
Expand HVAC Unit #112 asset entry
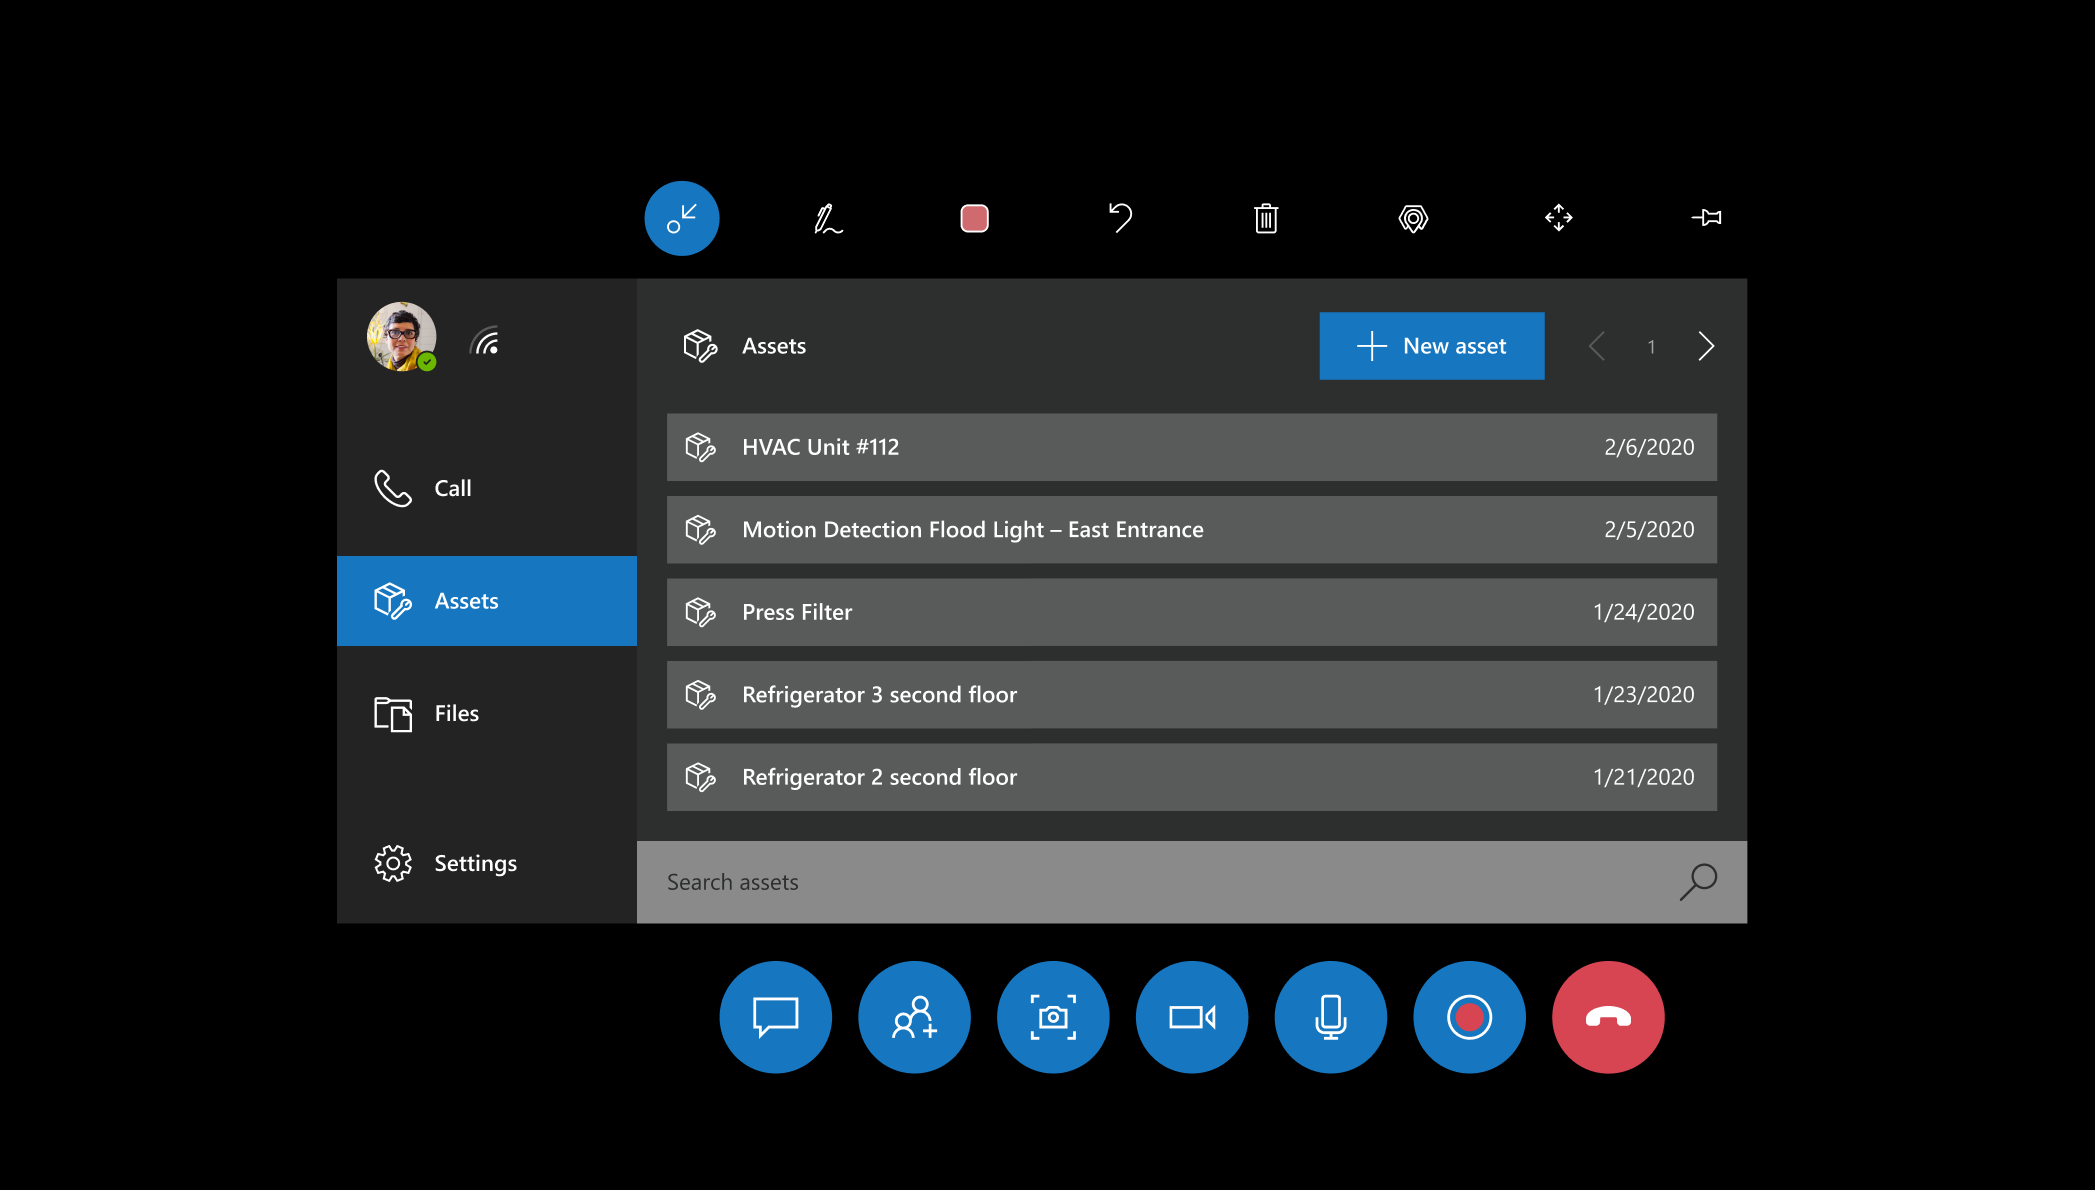(x=1189, y=446)
